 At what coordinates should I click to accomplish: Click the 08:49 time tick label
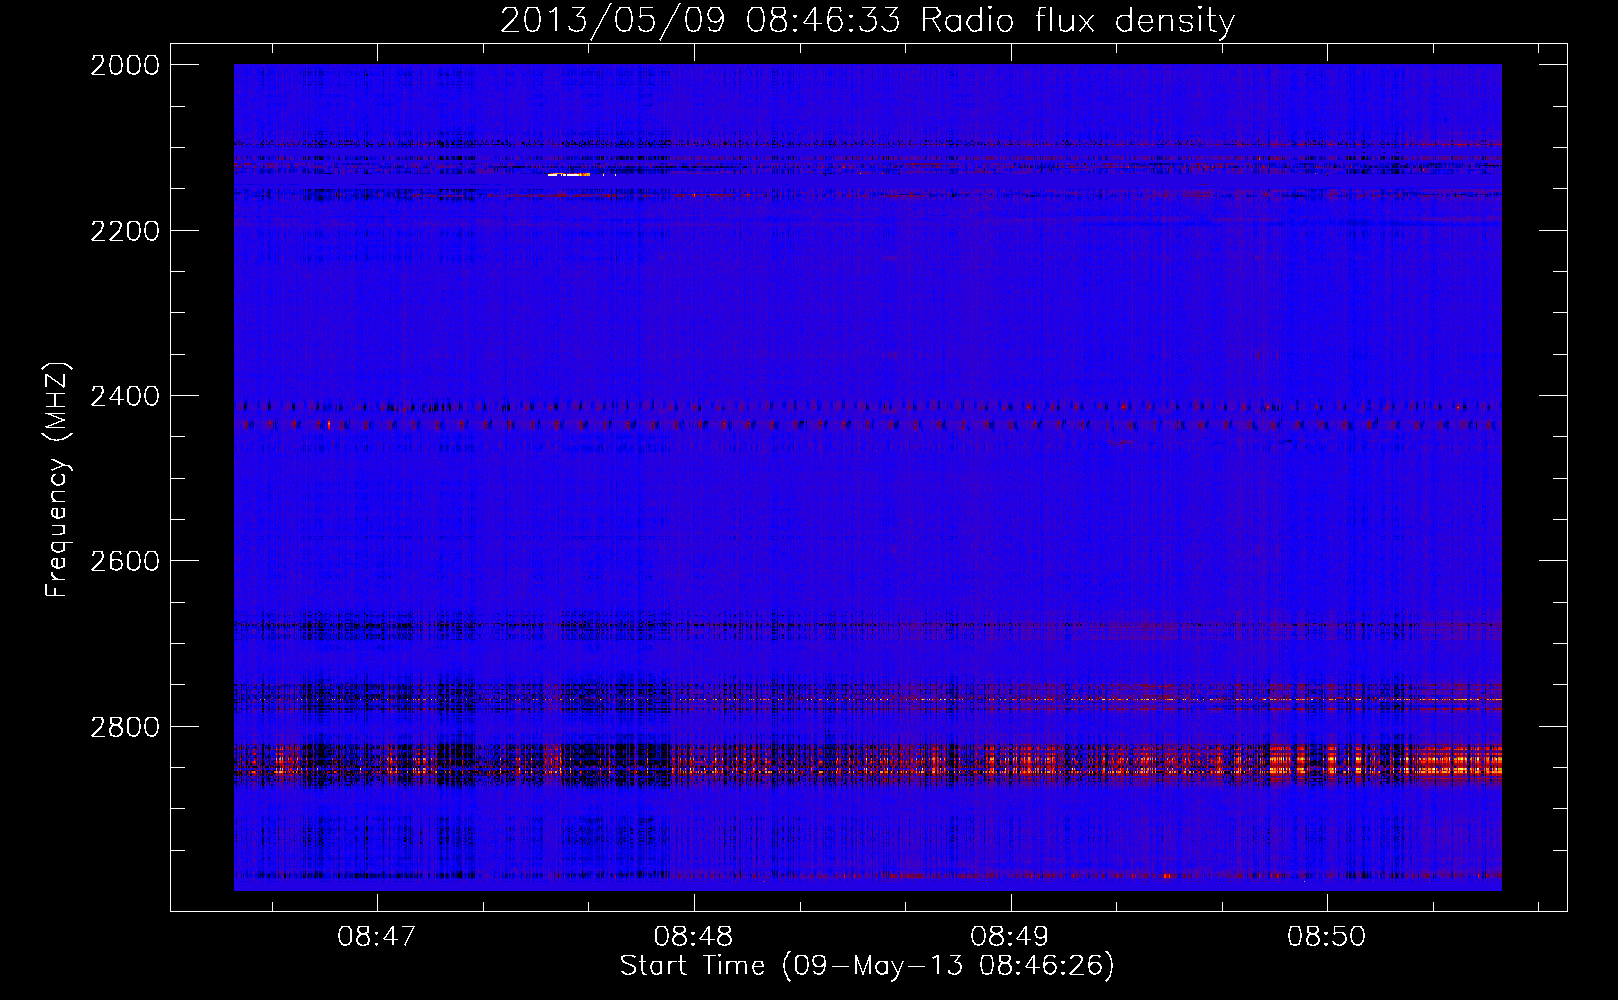pos(1010,937)
